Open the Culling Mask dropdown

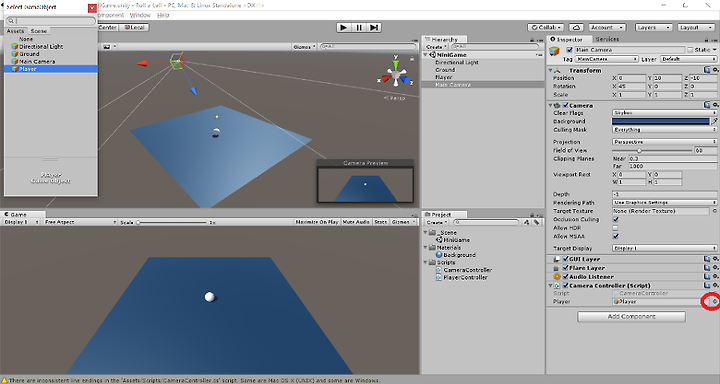click(x=664, y=130)
